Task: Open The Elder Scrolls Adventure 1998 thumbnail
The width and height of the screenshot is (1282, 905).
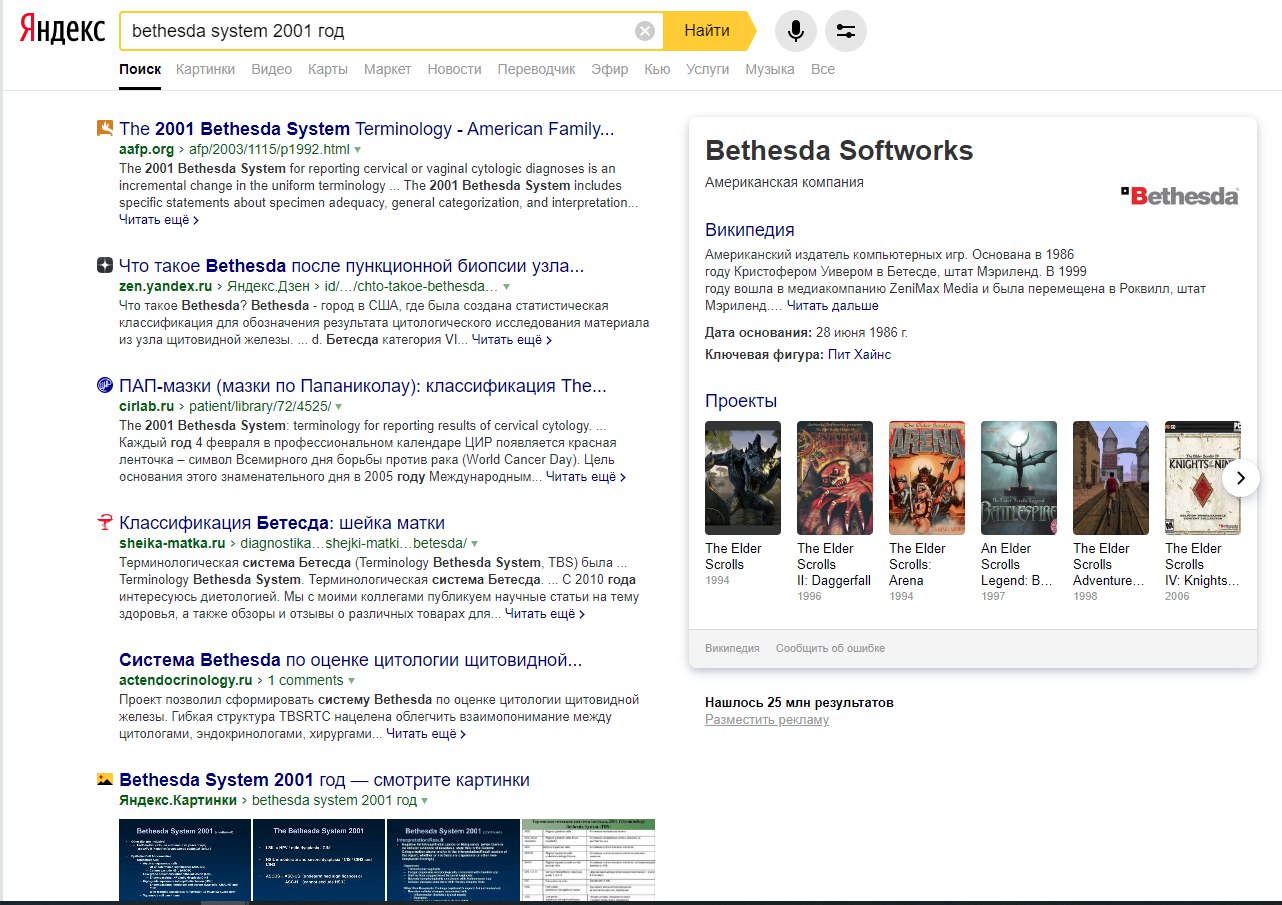Action: (x=1111, y=478)
